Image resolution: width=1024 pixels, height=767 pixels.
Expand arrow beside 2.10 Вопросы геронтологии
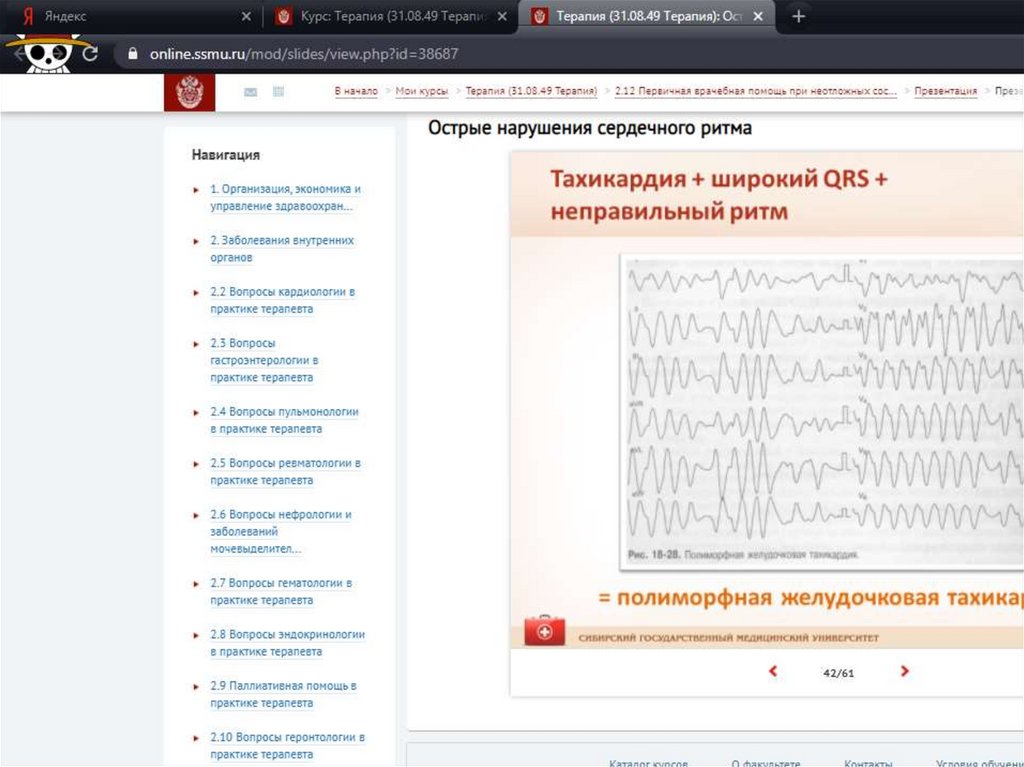pyautogui.click(x=196, y=738)
